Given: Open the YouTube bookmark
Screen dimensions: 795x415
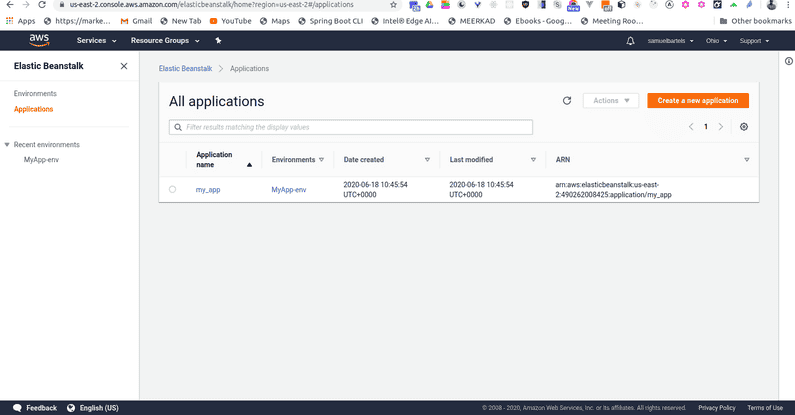Looking at the screenshot, I should (x=230, y=21).
